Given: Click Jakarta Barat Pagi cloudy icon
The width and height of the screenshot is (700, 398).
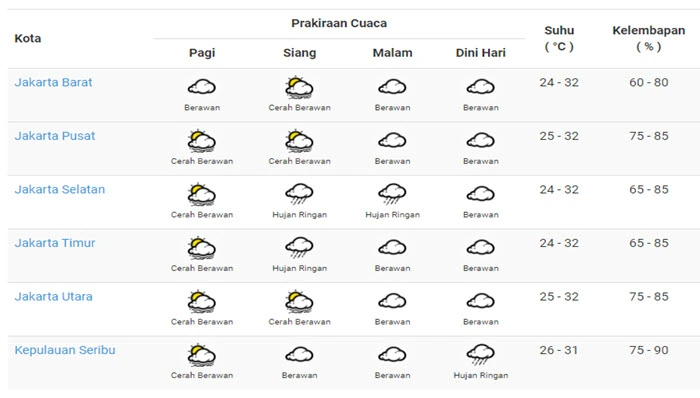Looking at the screenshot, I should tap(201, 87).
